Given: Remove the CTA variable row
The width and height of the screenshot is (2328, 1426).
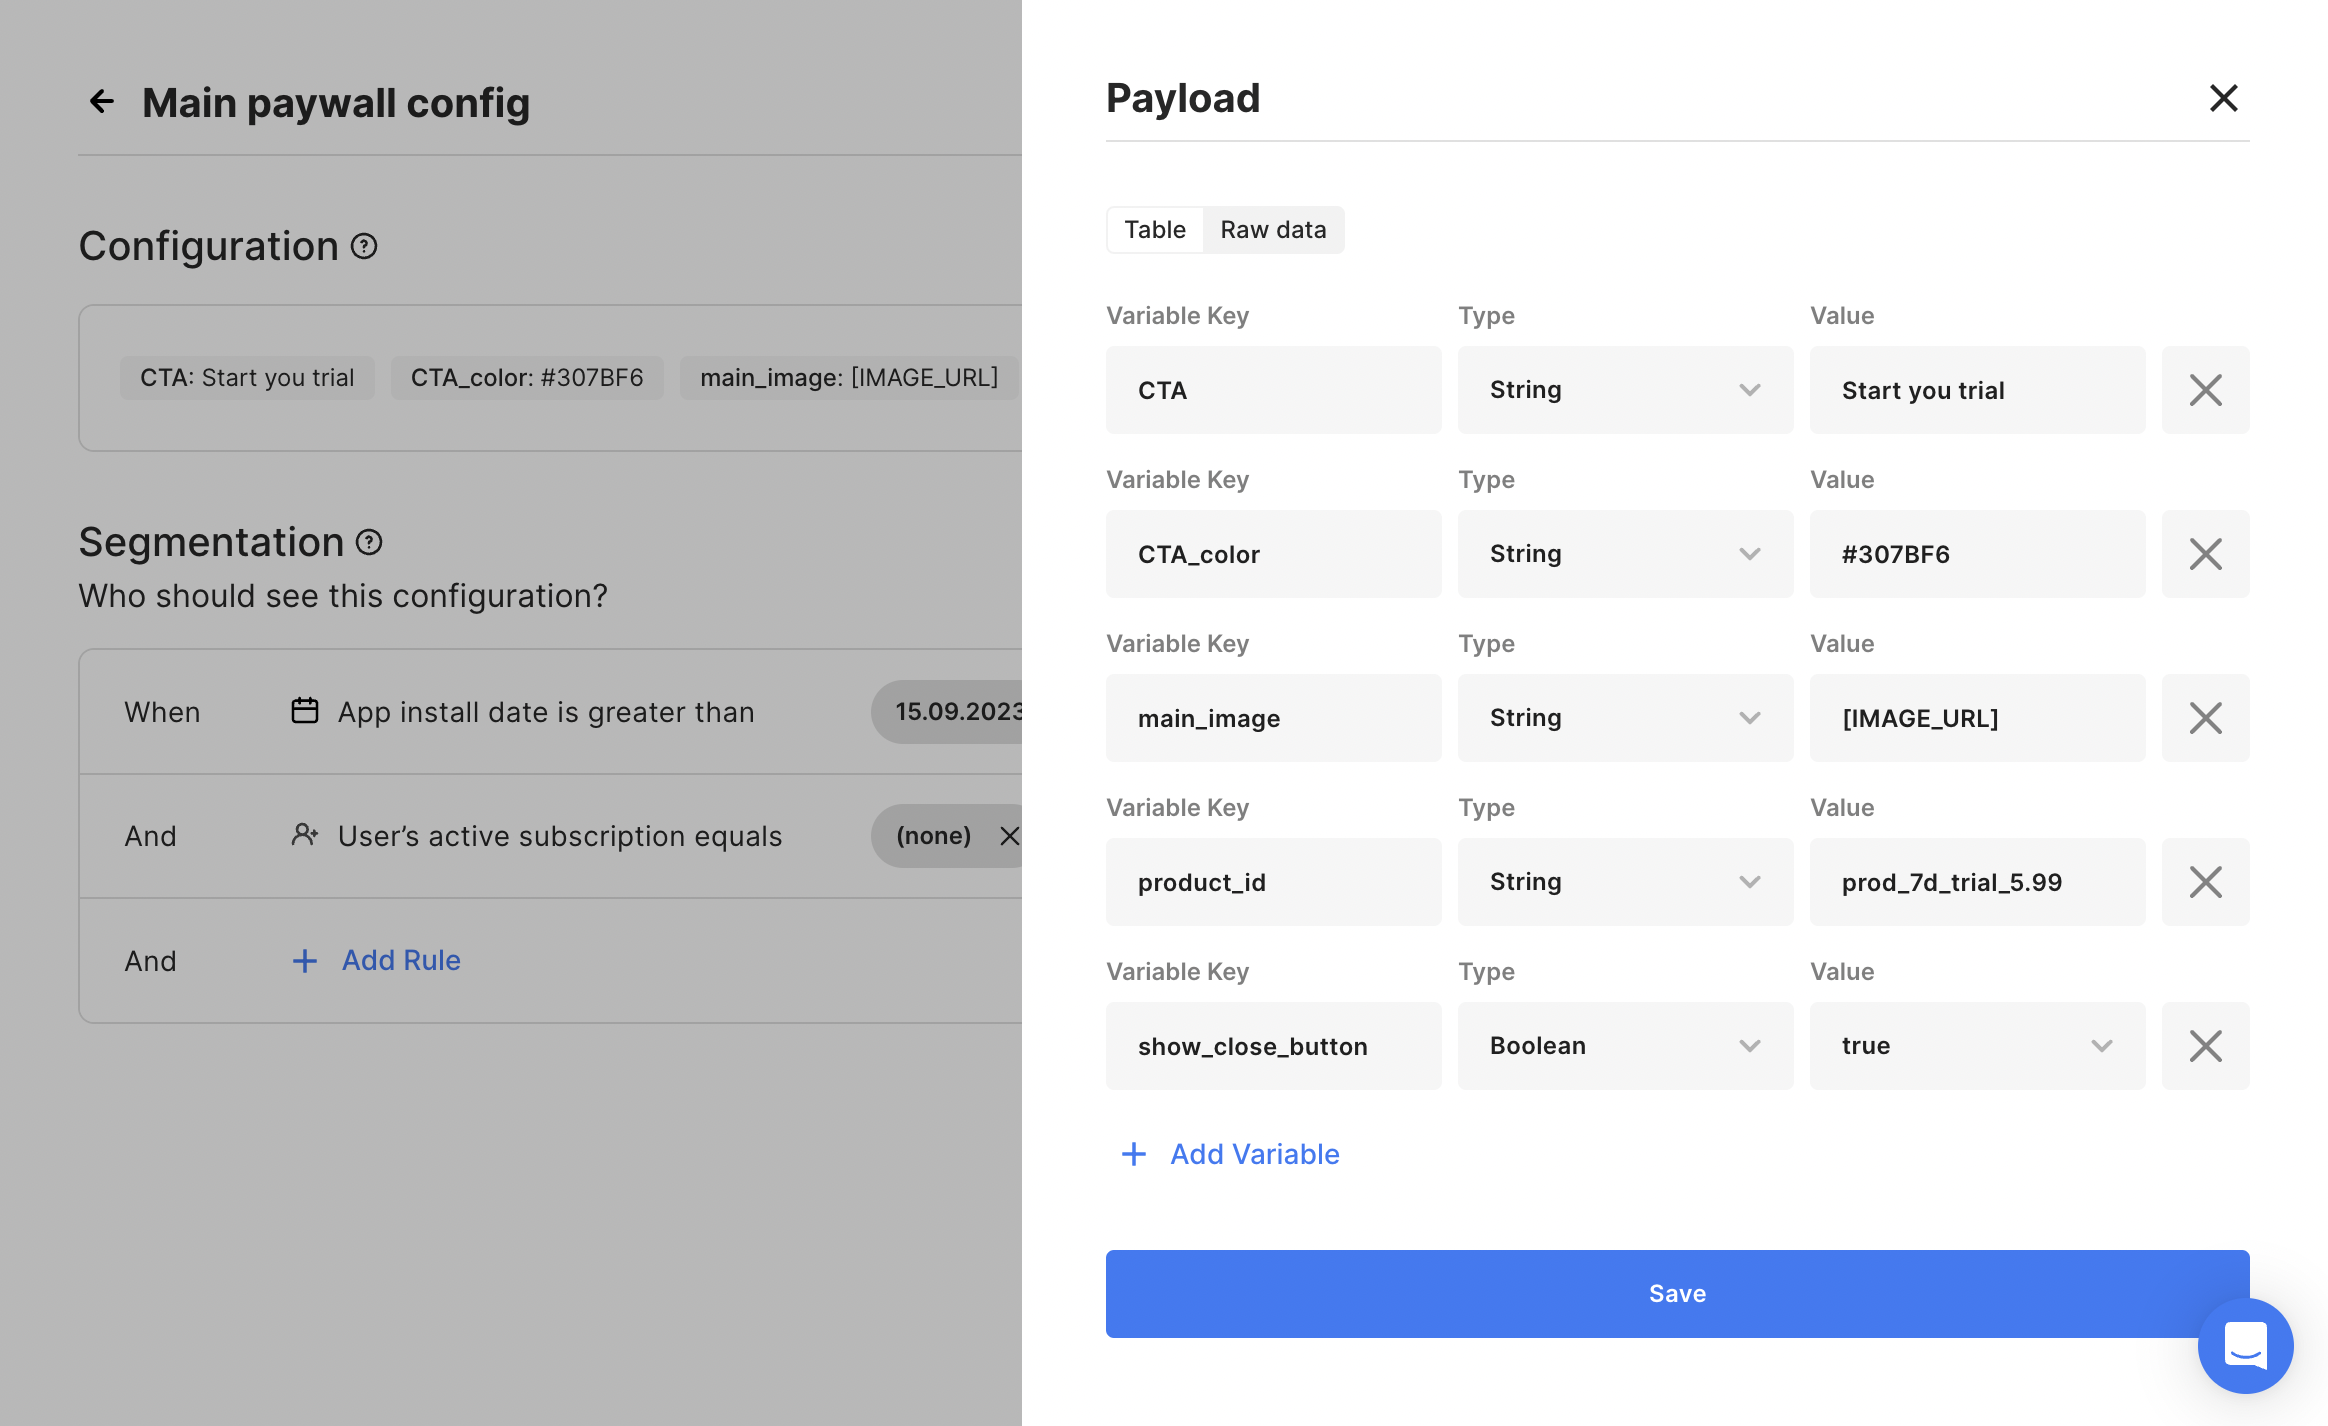Looking at the screenshot, I should 2205,390.
